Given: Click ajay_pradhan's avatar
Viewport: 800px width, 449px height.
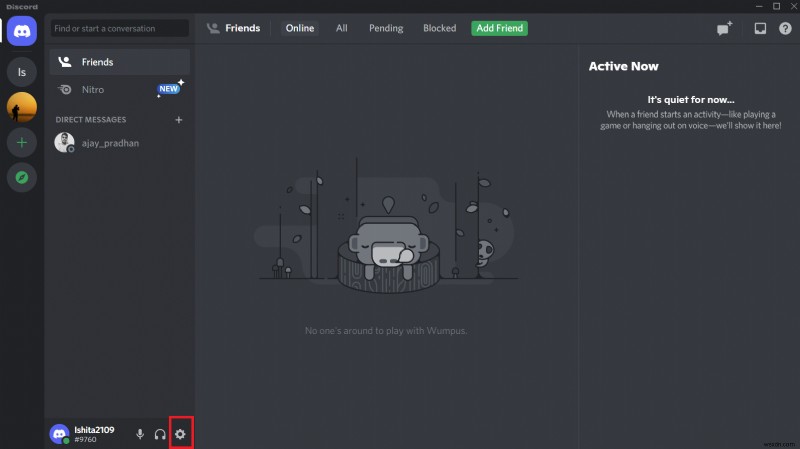Looking at the screenshot, I should pyautogui.click(x=64, y=142).
